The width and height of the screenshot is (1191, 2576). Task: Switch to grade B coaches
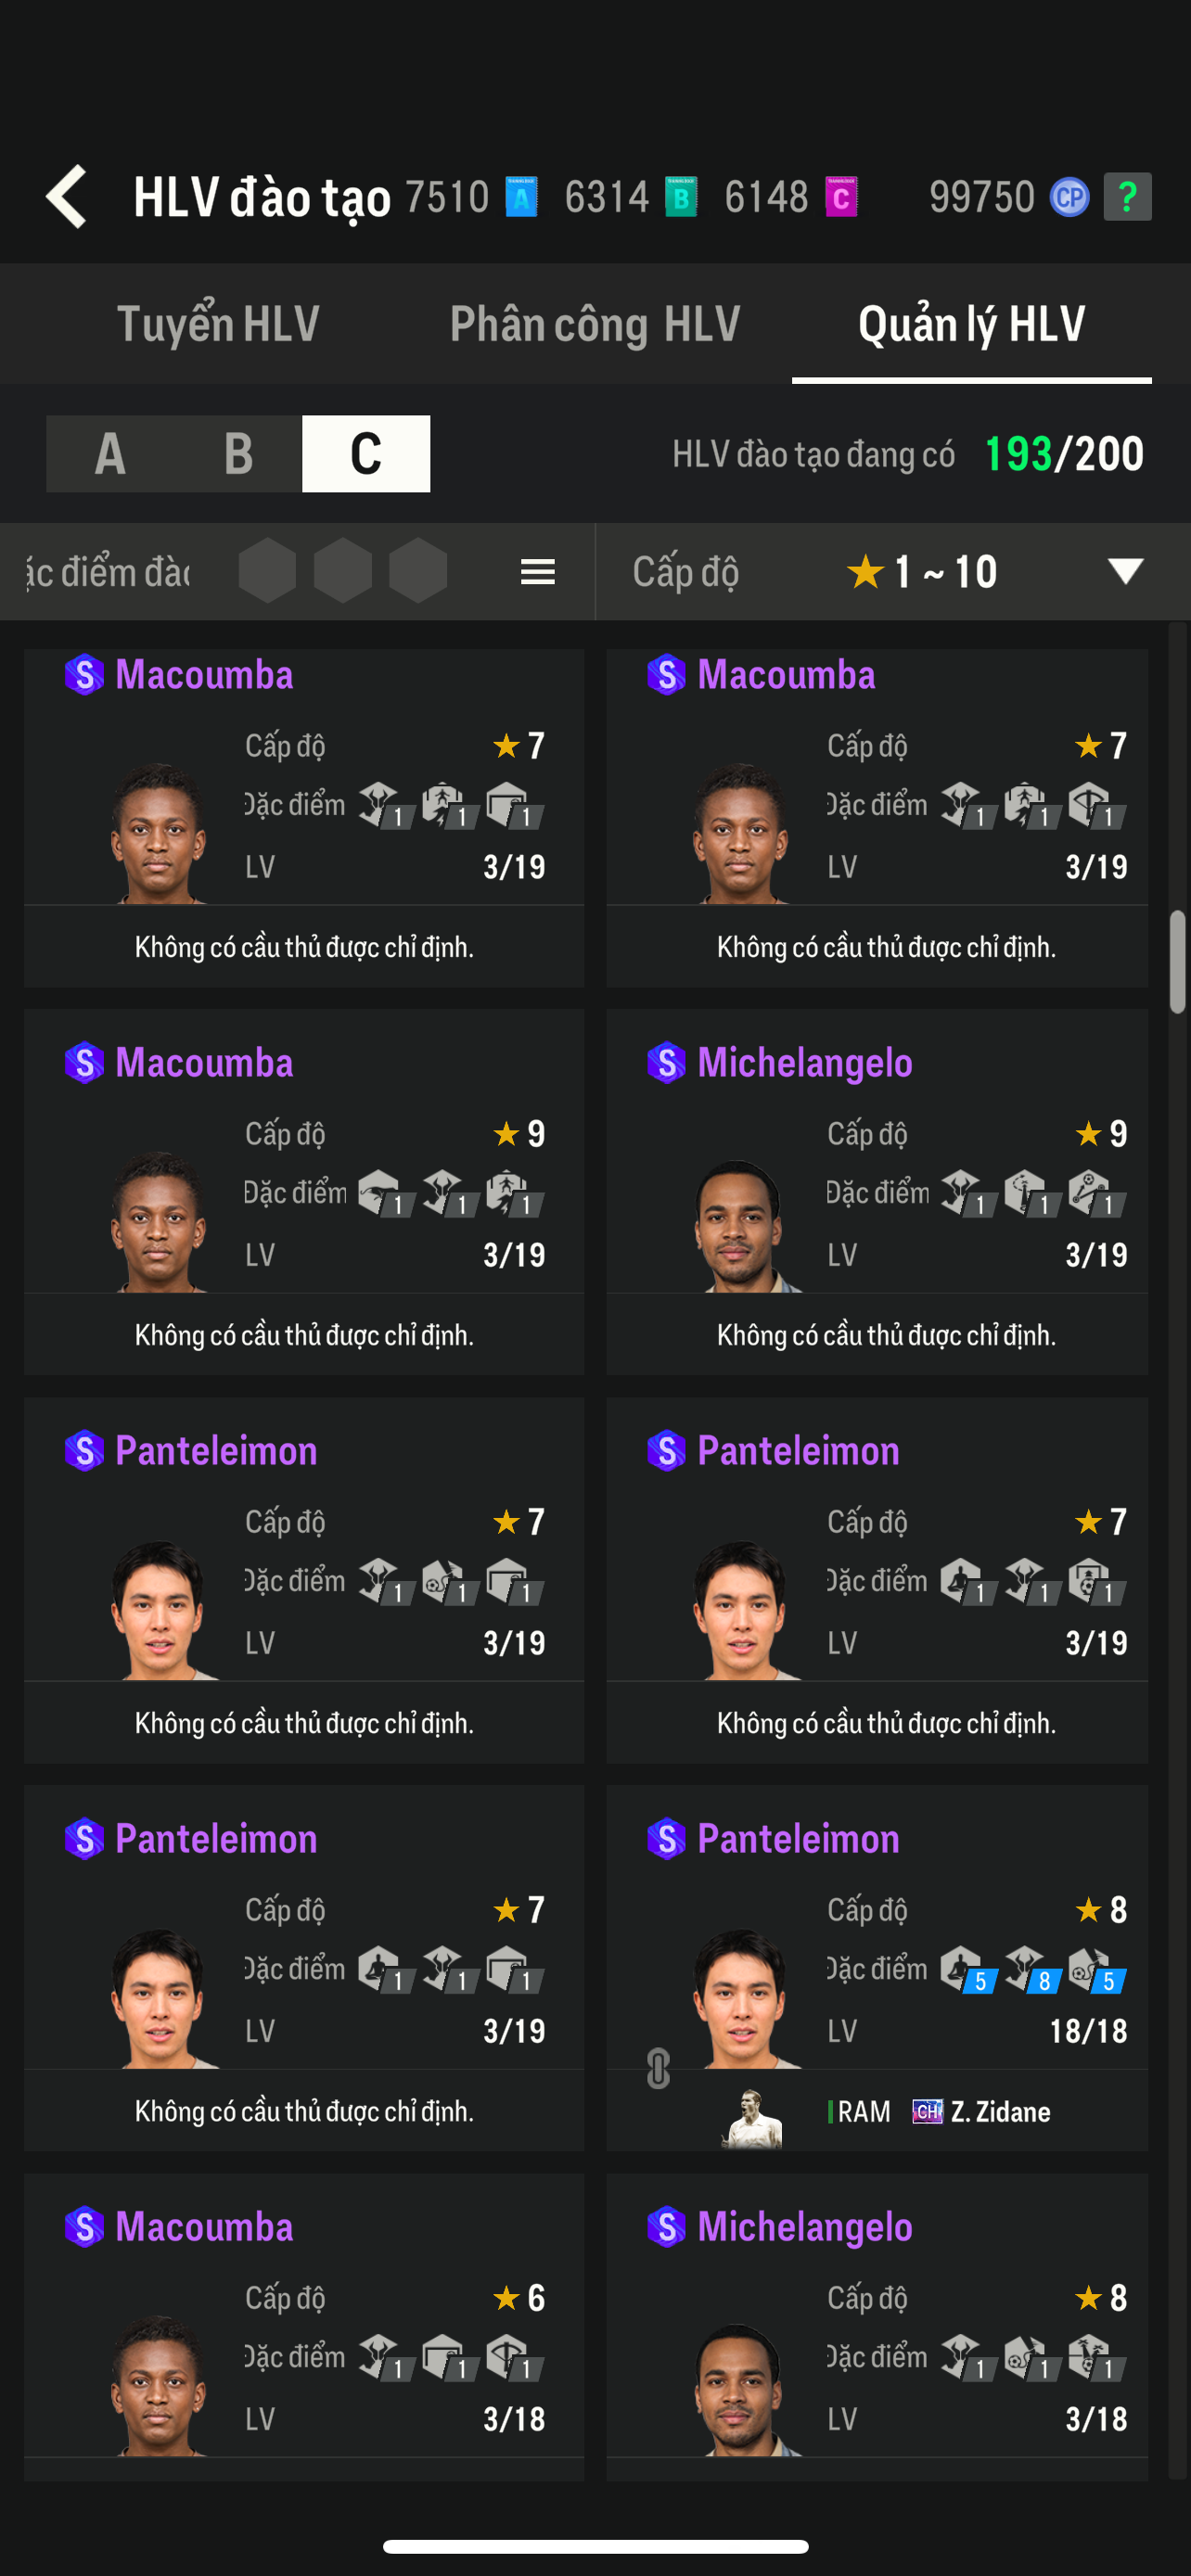click(x=238, y=454)
